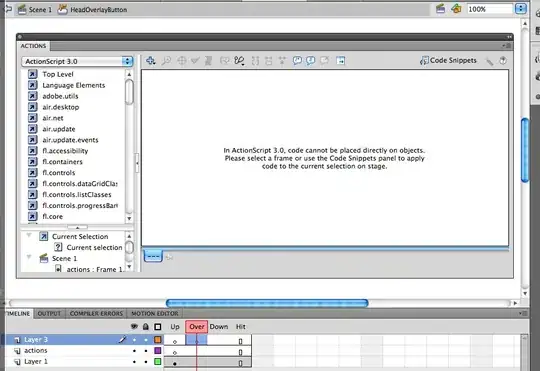Click the Insert target path crosshair icon
Image resolution: width=540 pixels, height=371 pixels.
click(x=181, y=61)
